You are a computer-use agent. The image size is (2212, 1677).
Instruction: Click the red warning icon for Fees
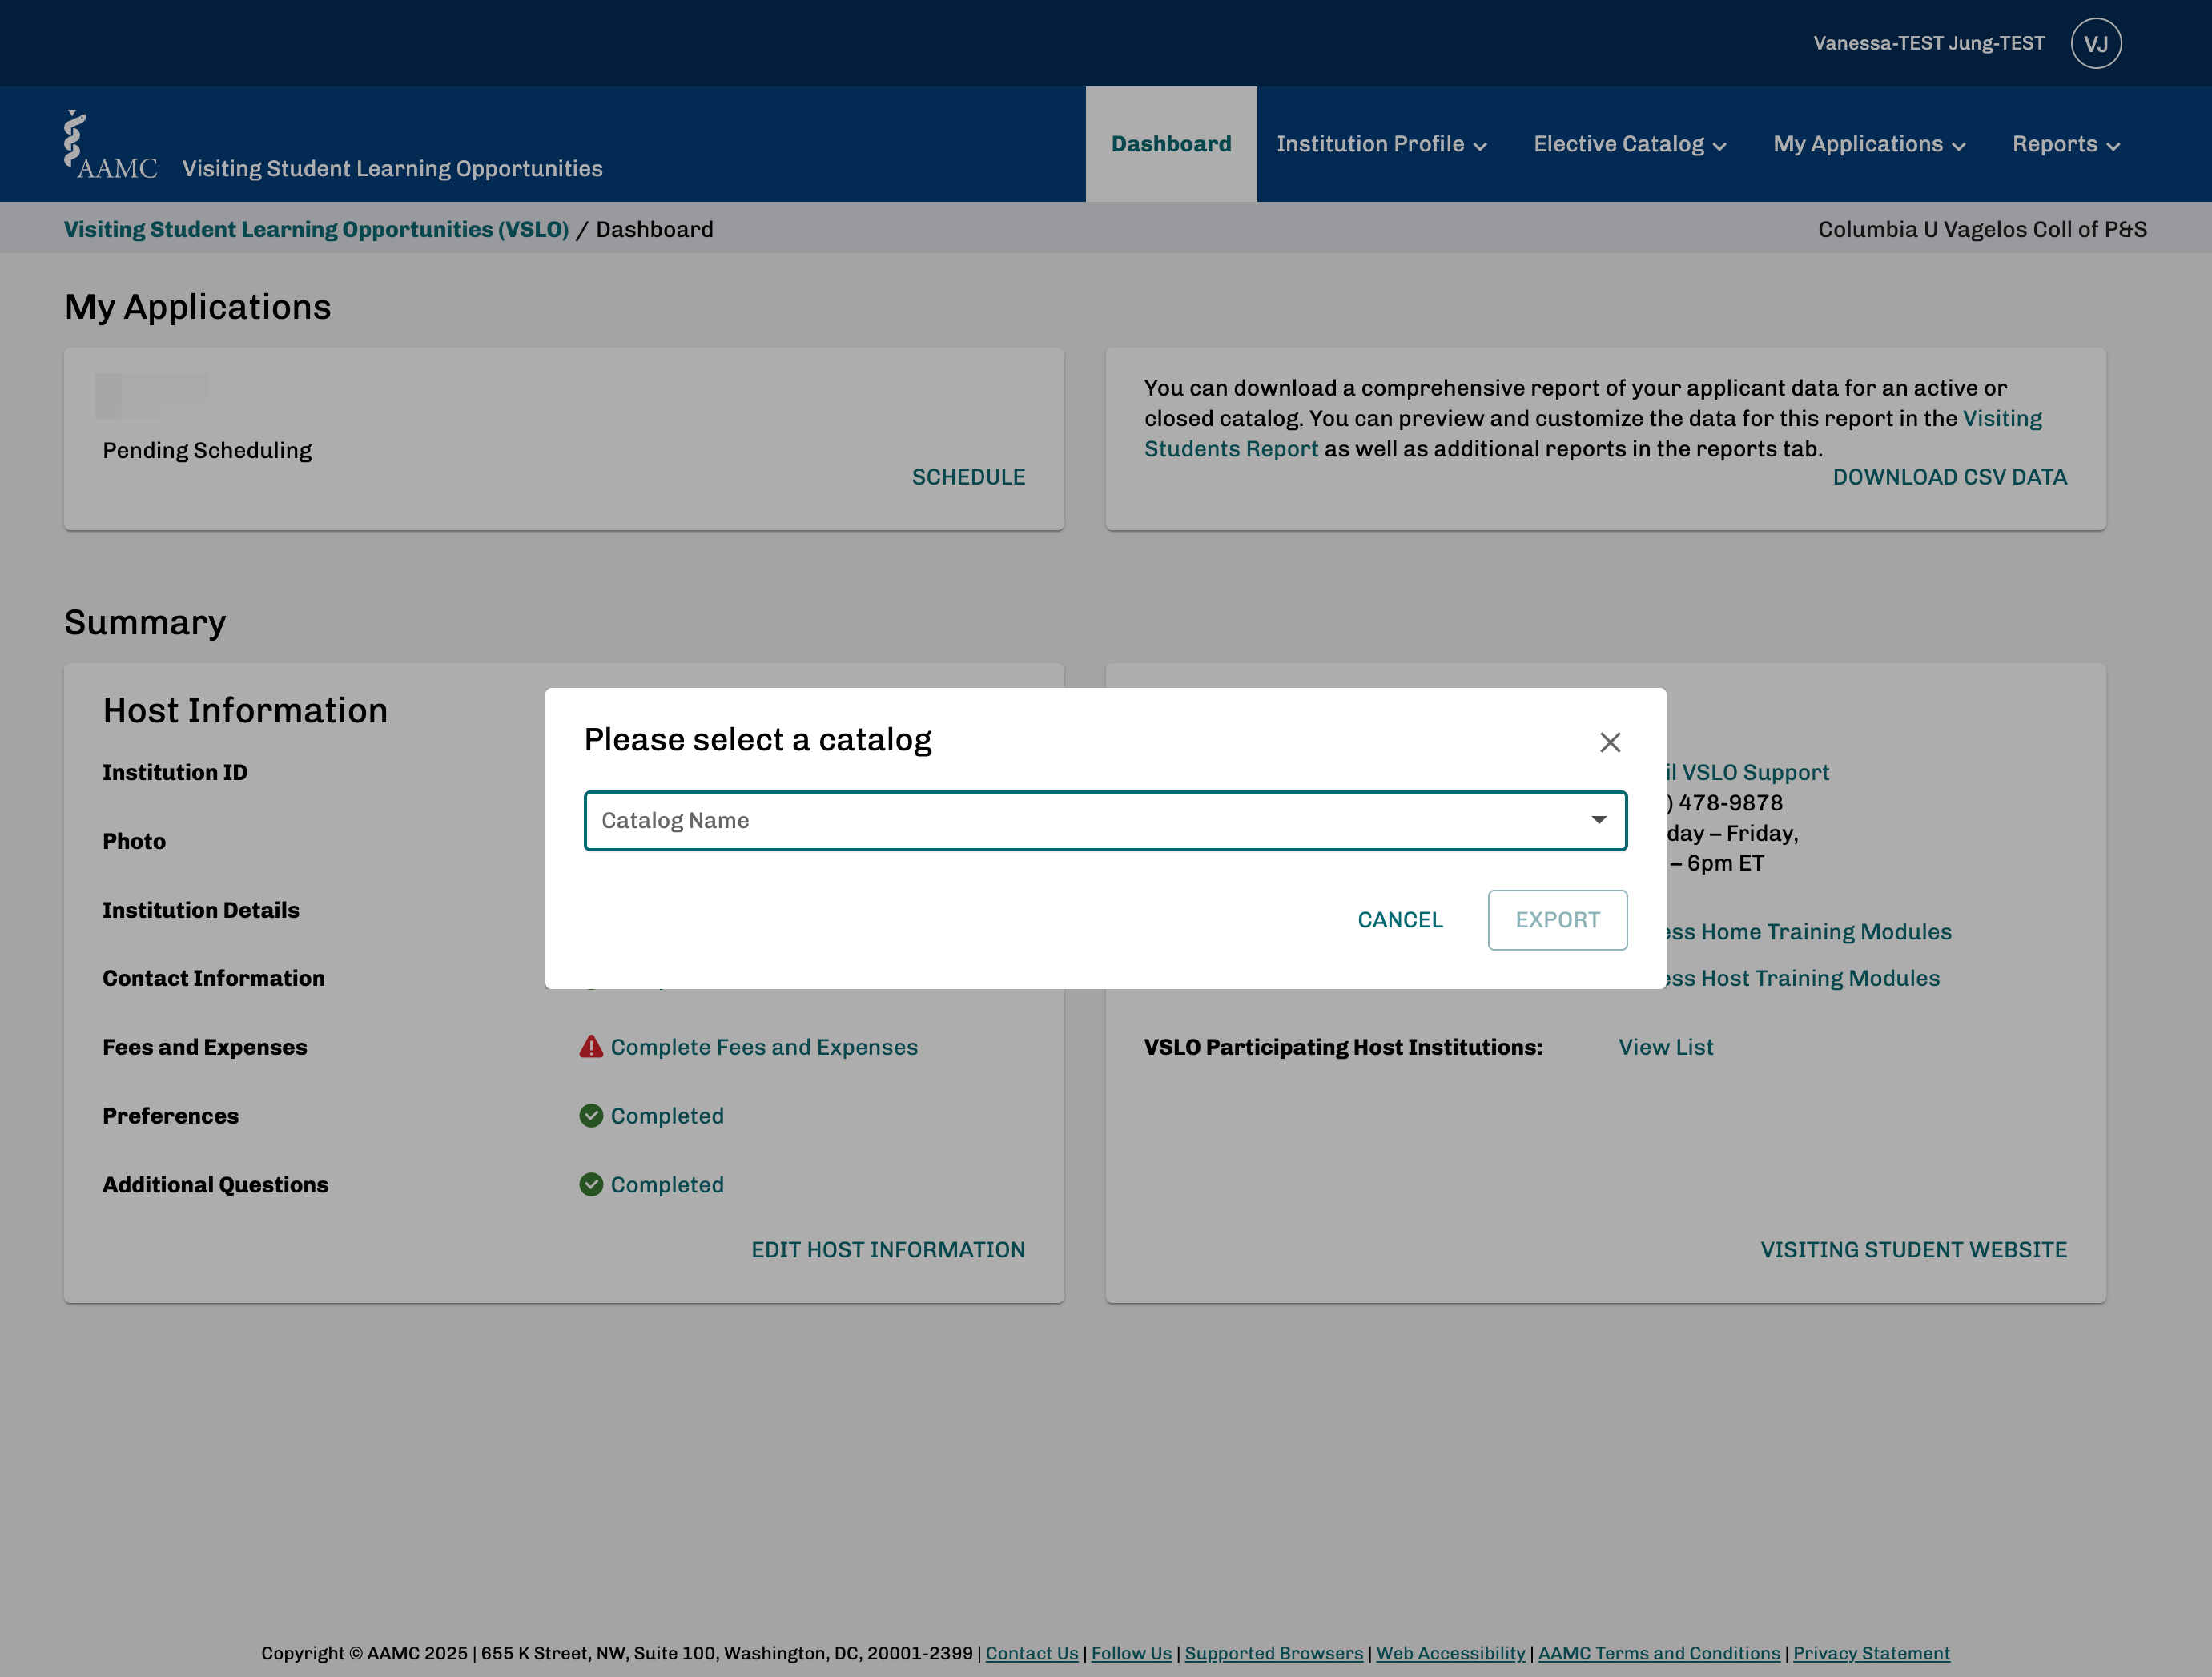pos(591,1047)
